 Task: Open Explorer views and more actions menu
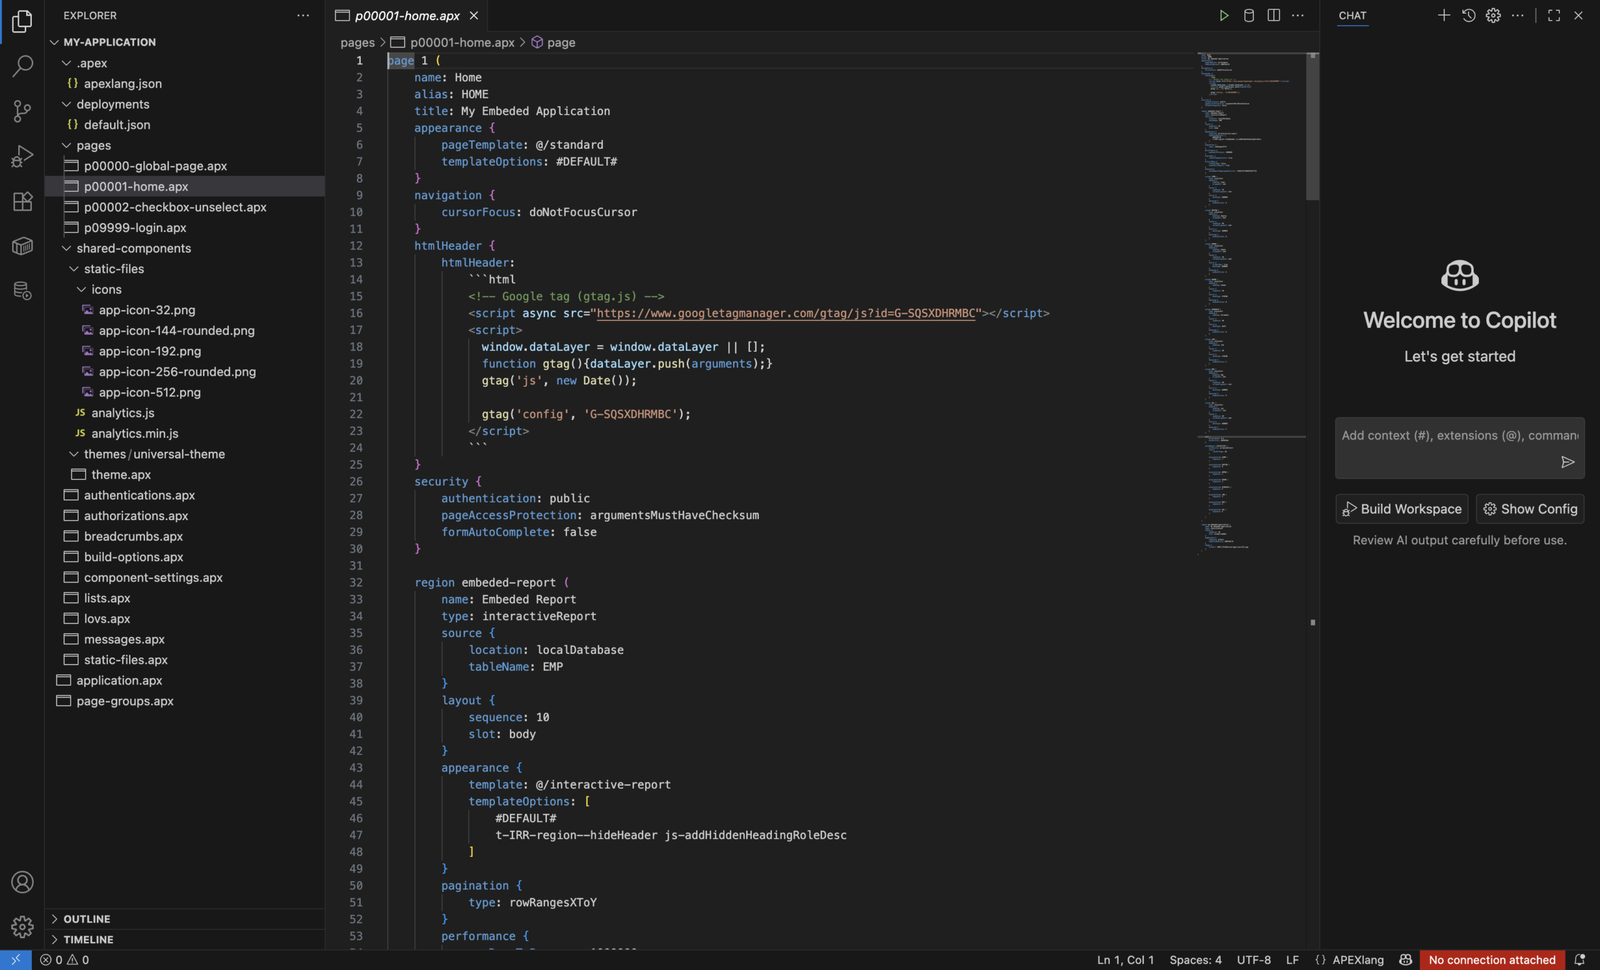coord(303,15)
